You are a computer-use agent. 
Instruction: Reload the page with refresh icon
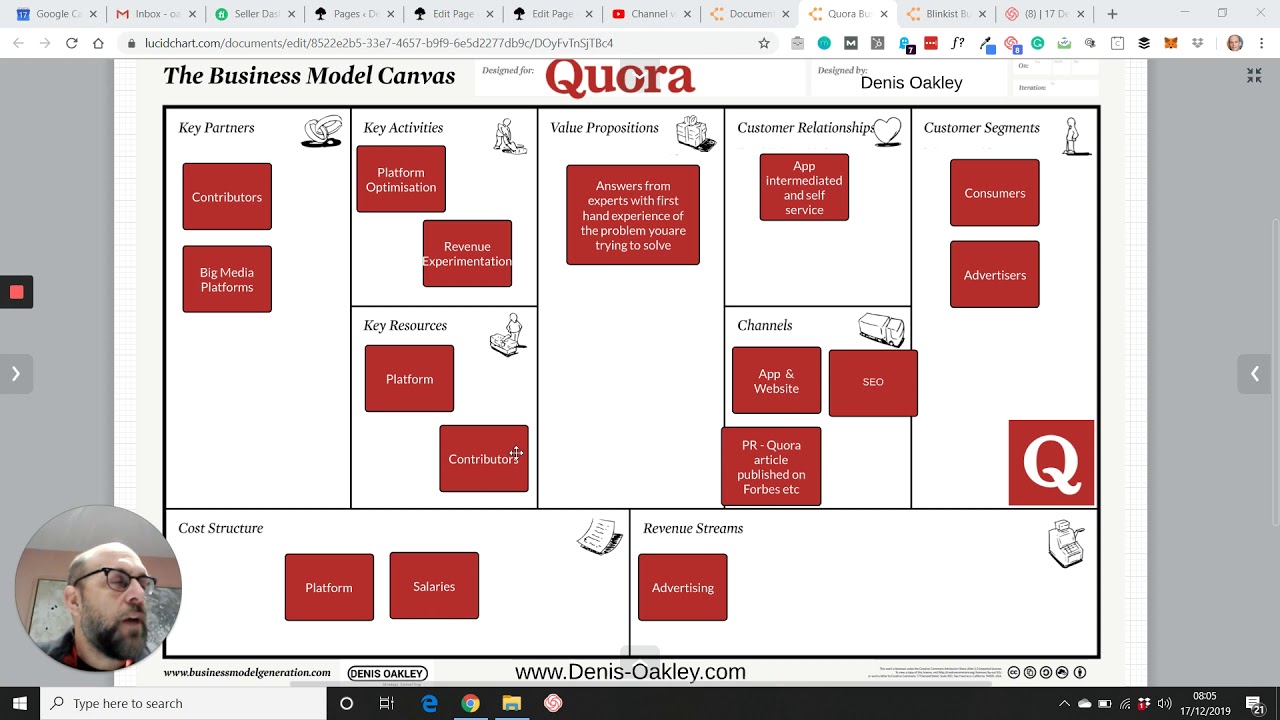pyautogui.click(x=71, y=43)
